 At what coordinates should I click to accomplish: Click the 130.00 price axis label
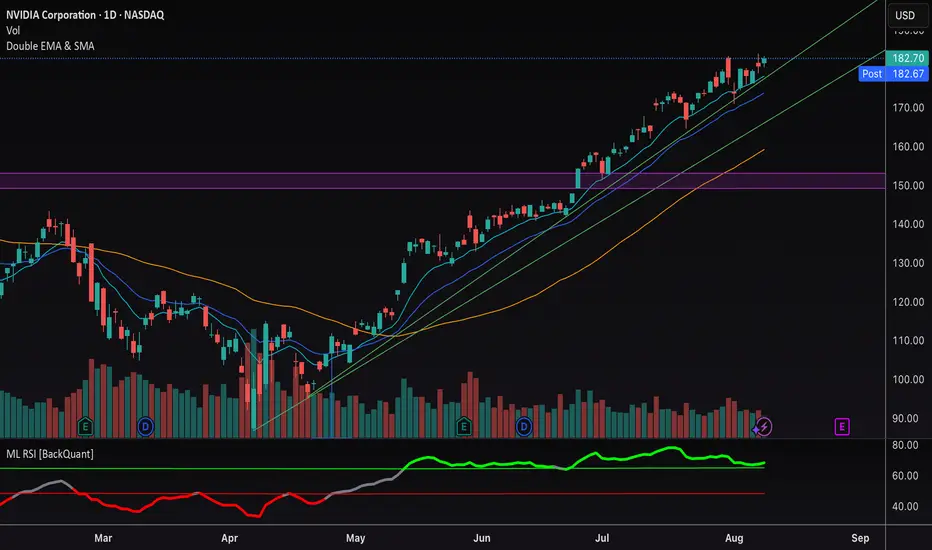click(x=908, y=263)
